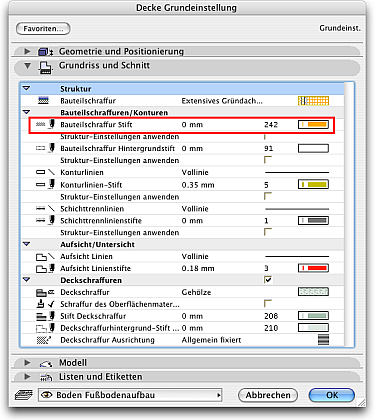The width and height of the screenshot is (375, 420).
Task: Collapse the Deckschraffuren group triangle
Action: (26, 280)
